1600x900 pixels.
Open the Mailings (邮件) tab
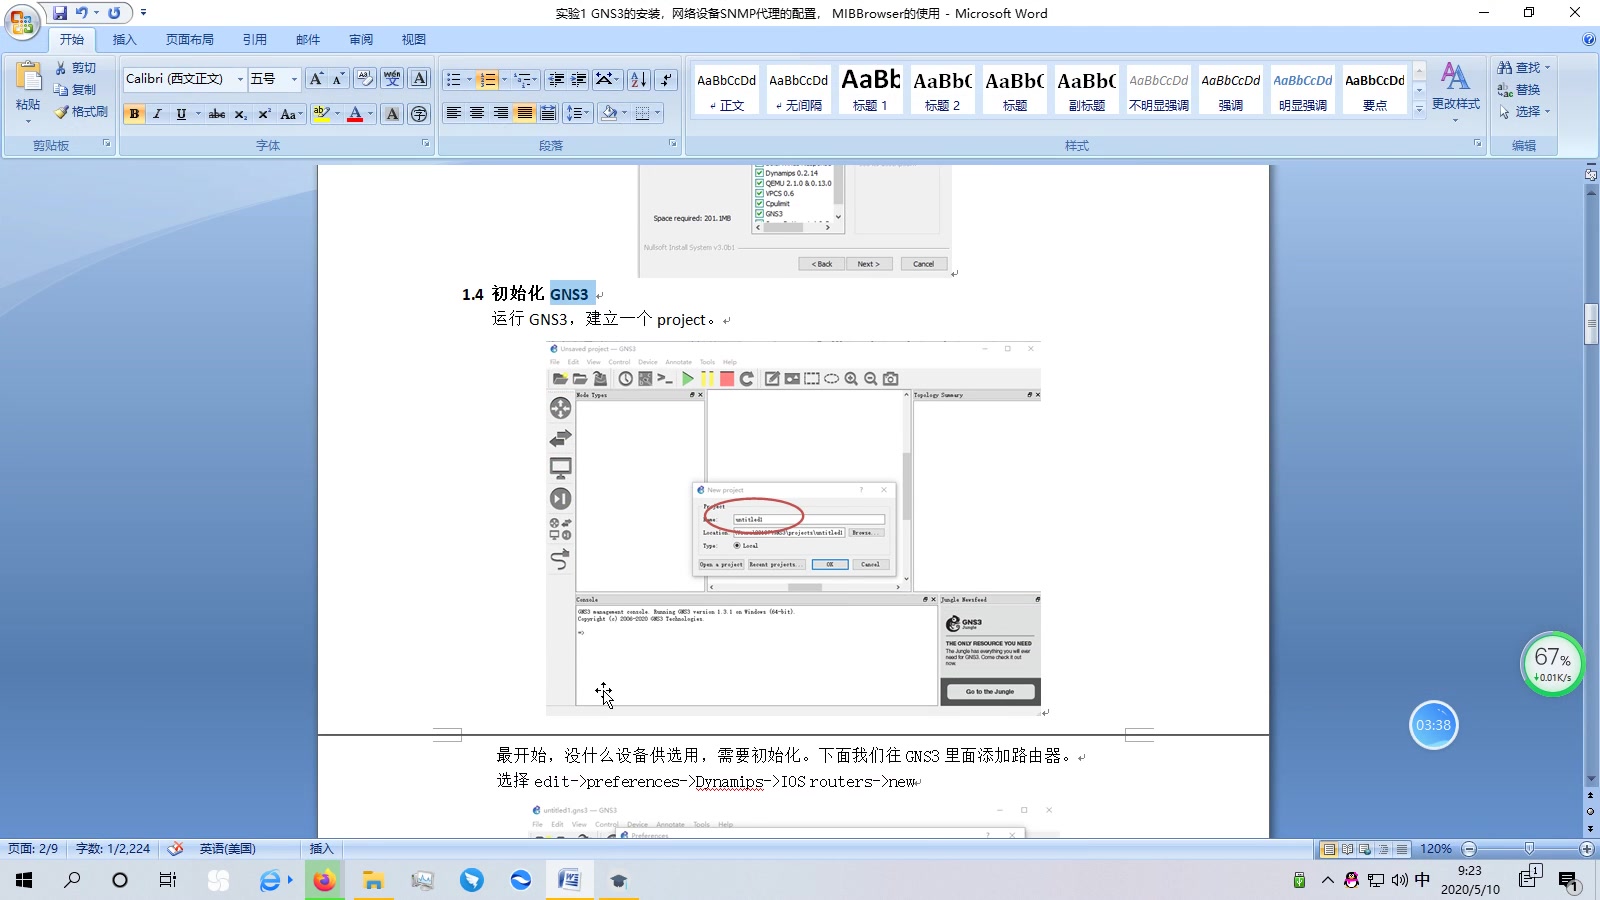tap(308, 40)
